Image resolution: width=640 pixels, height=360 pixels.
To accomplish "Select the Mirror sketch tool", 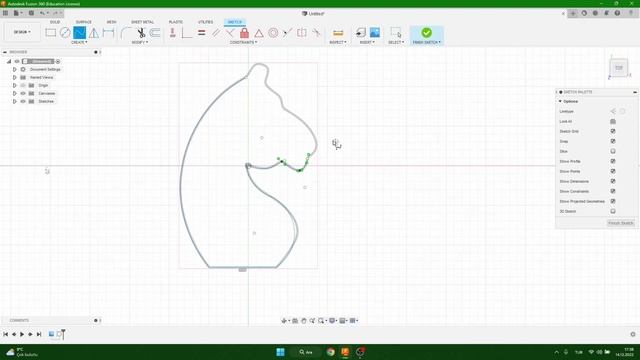I will pyautogui.click(x=94, y=33).
